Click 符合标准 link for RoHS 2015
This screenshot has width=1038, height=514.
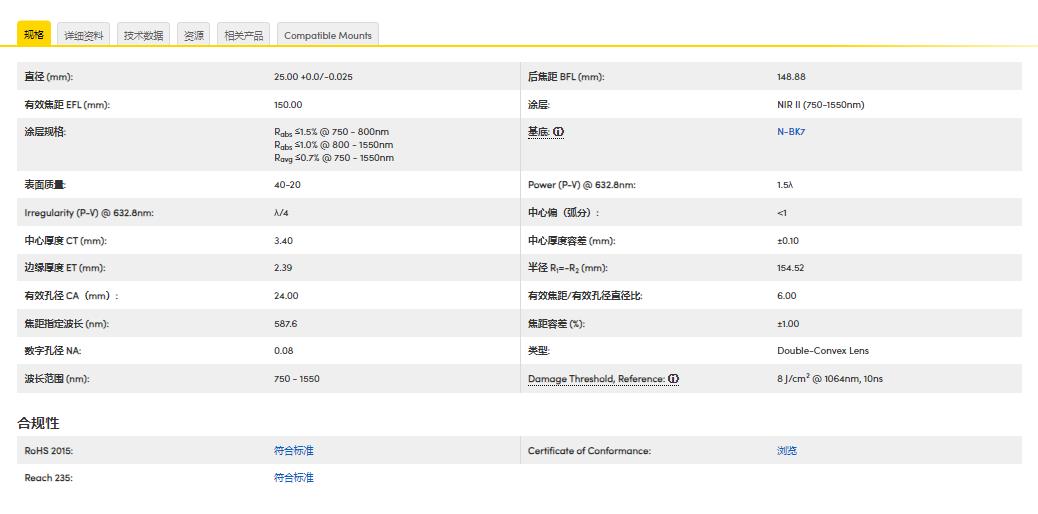point(293,451)
